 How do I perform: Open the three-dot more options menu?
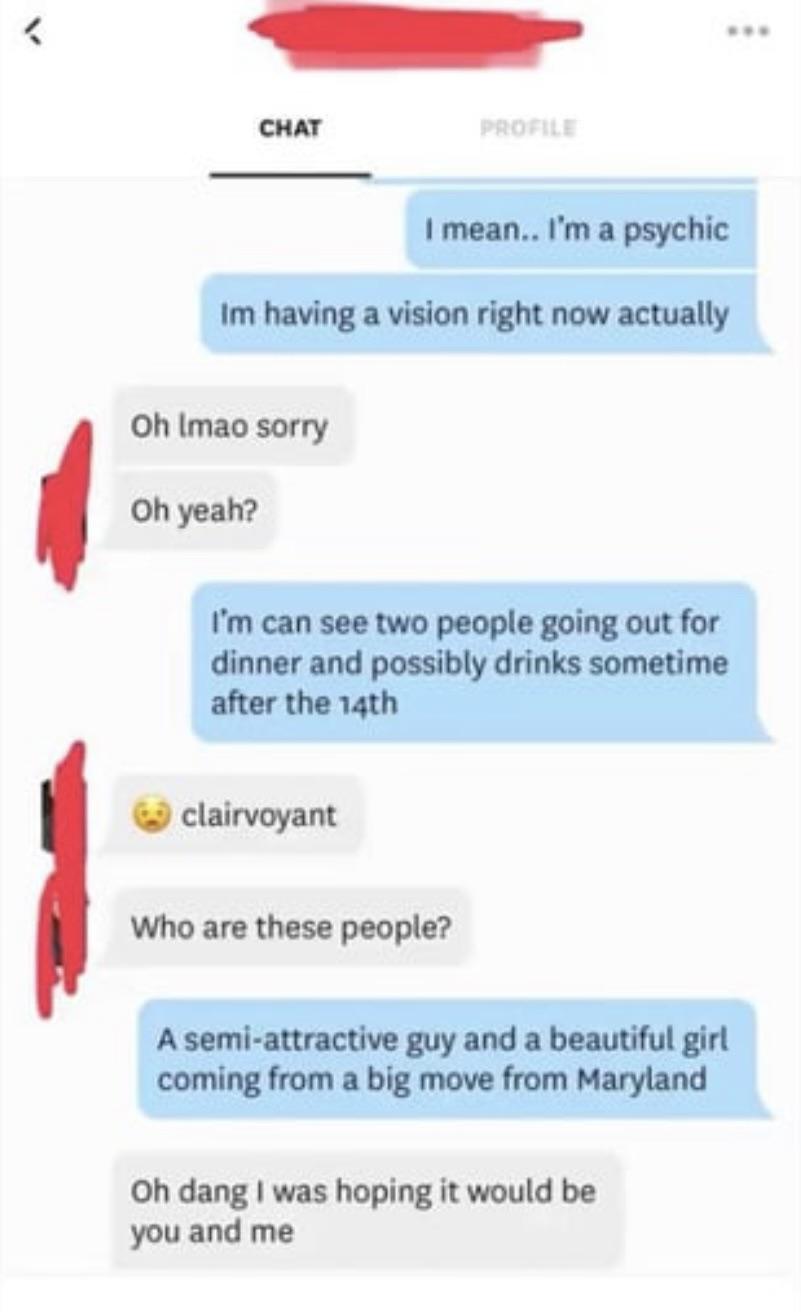750,31
